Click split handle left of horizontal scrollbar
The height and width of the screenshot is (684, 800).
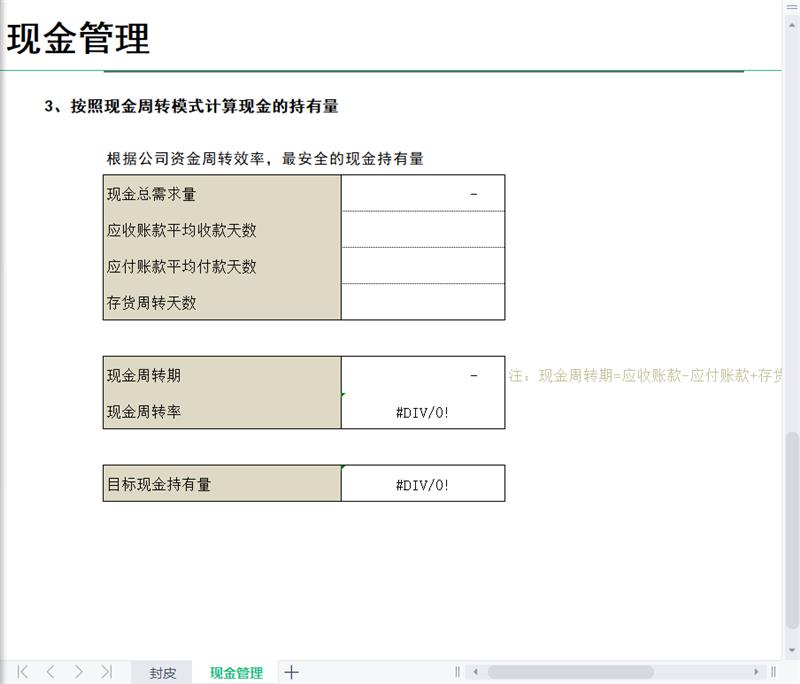click(x=458, y=672)
